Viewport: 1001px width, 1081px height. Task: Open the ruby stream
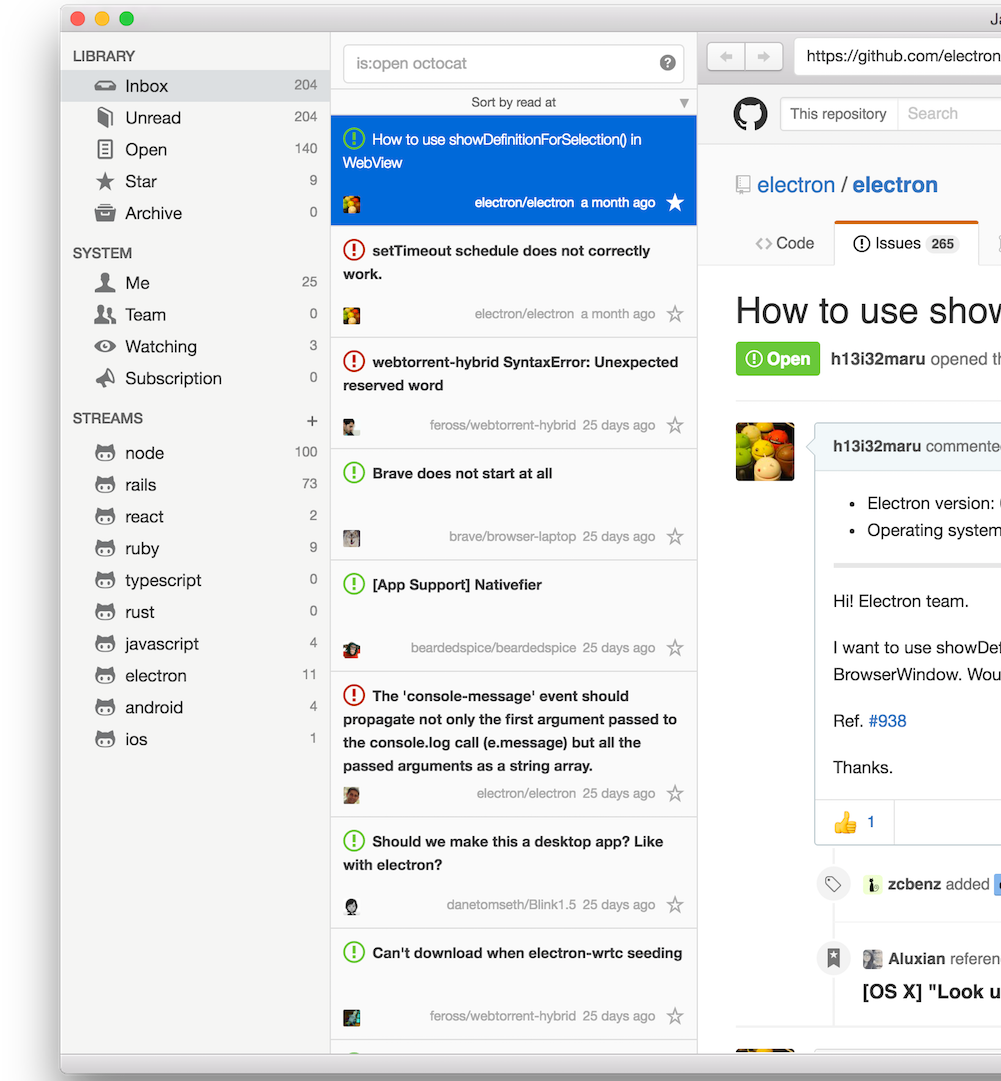coord(195,548)
